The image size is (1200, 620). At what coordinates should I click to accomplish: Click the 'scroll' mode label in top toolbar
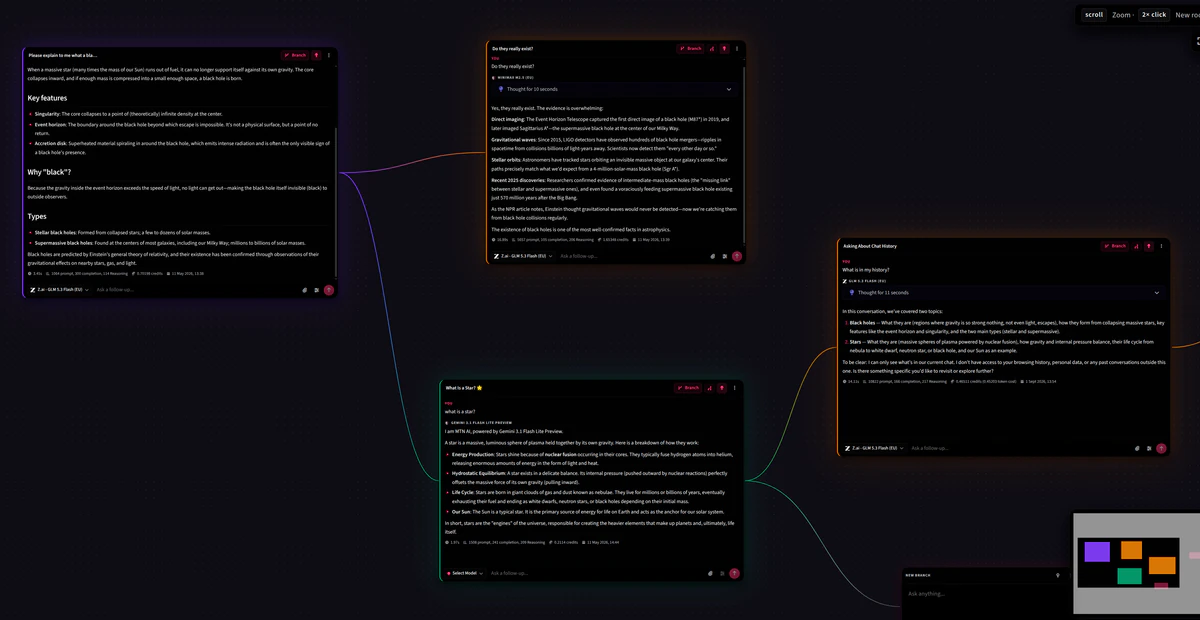click(x=1094, y=15)
